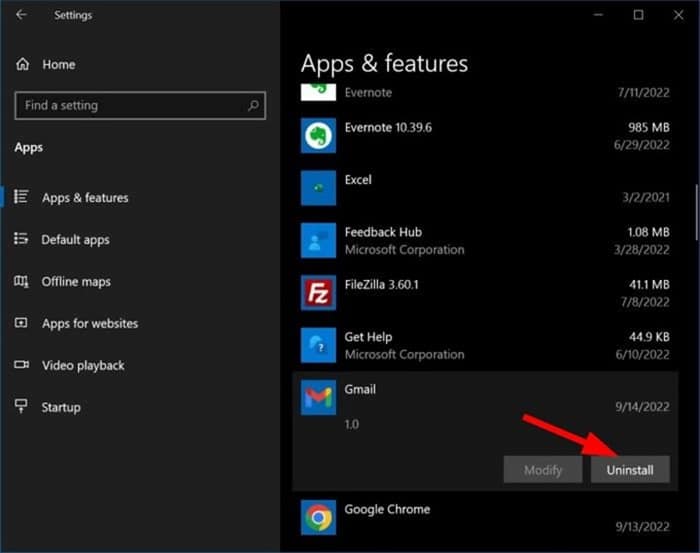Select the Get Help entry name
700x553 pixels.
point(368,337)
